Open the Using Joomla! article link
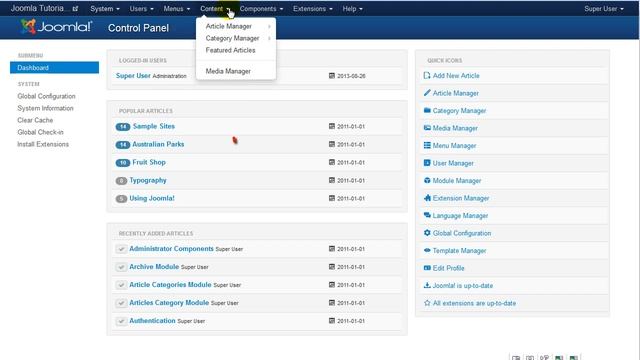 (152, 198)
